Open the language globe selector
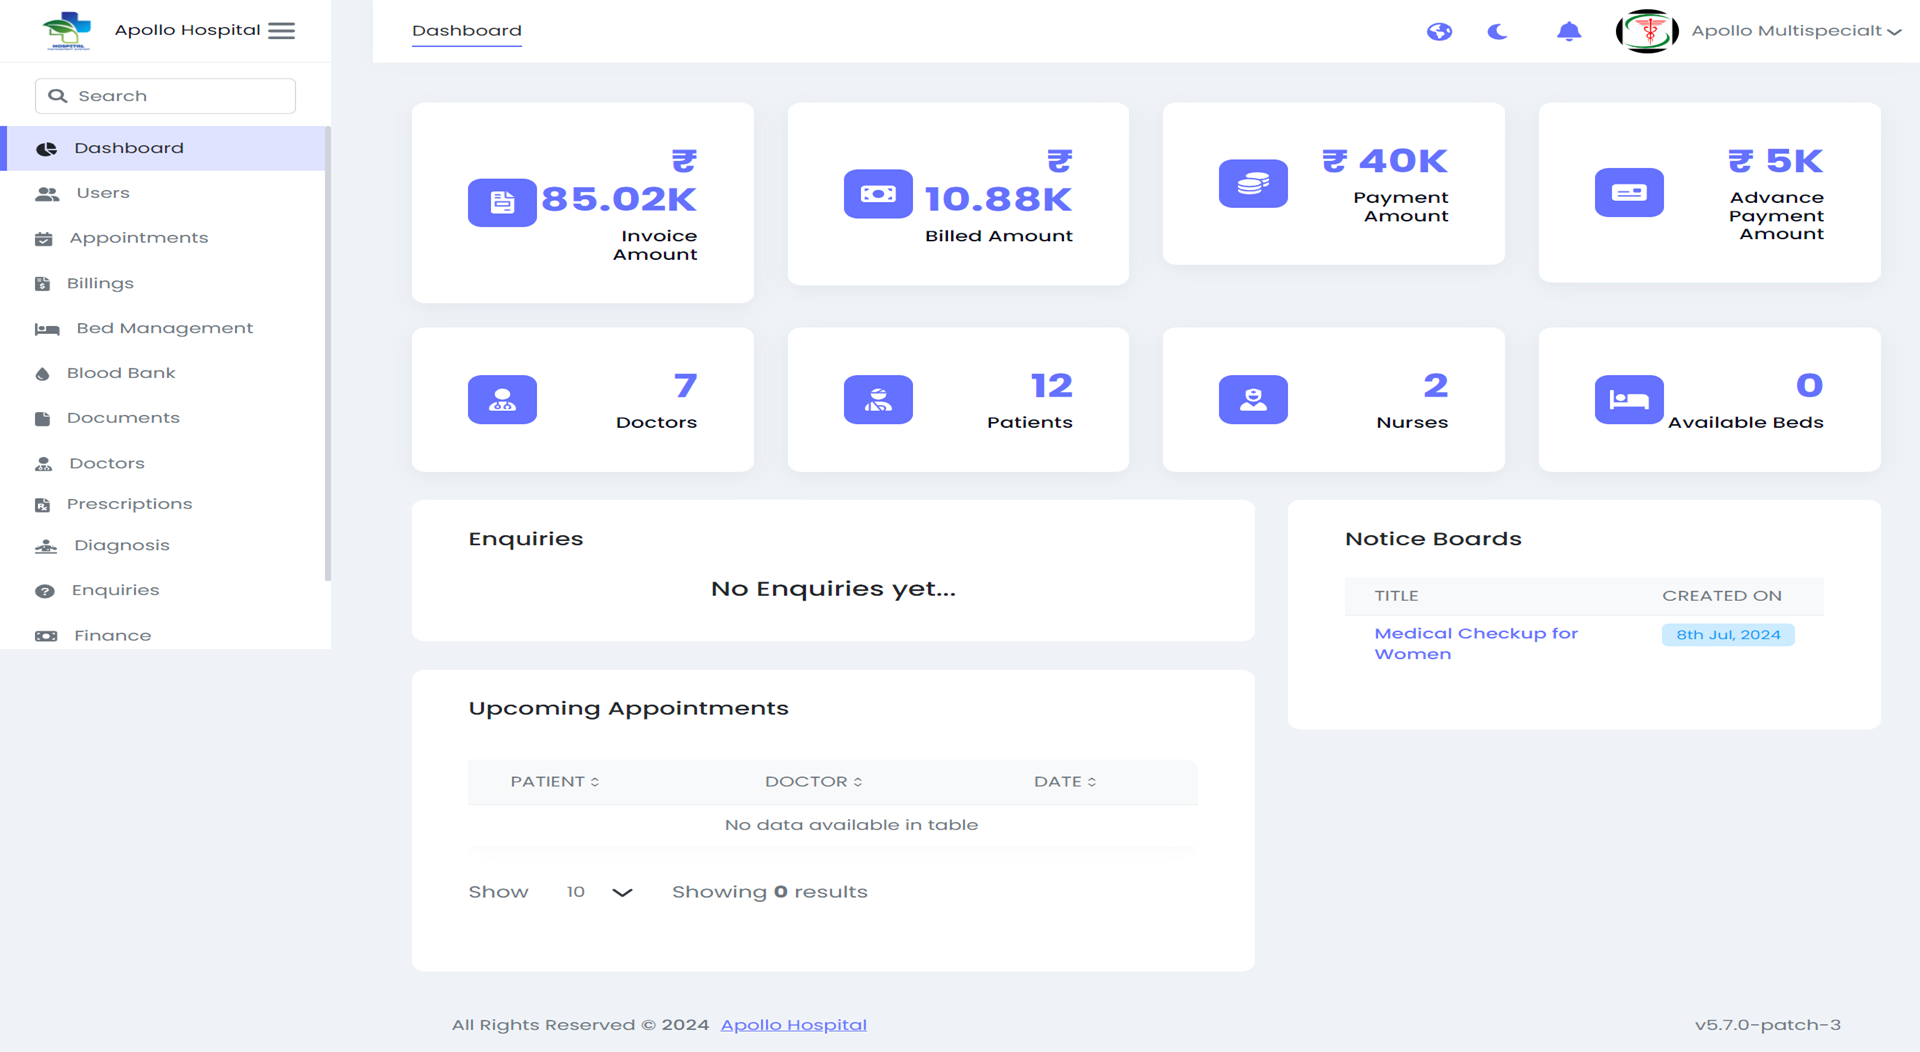The image size is (1920, 1052). (x=1439, y=31)
